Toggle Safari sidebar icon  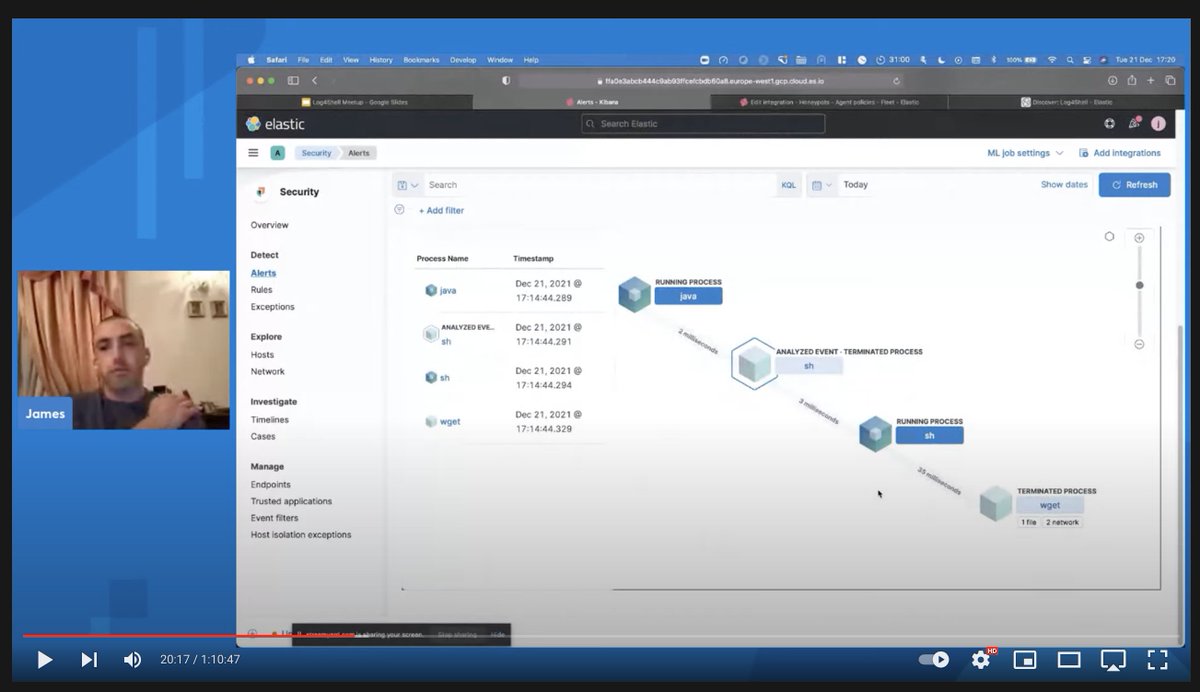tap(293, 80)
